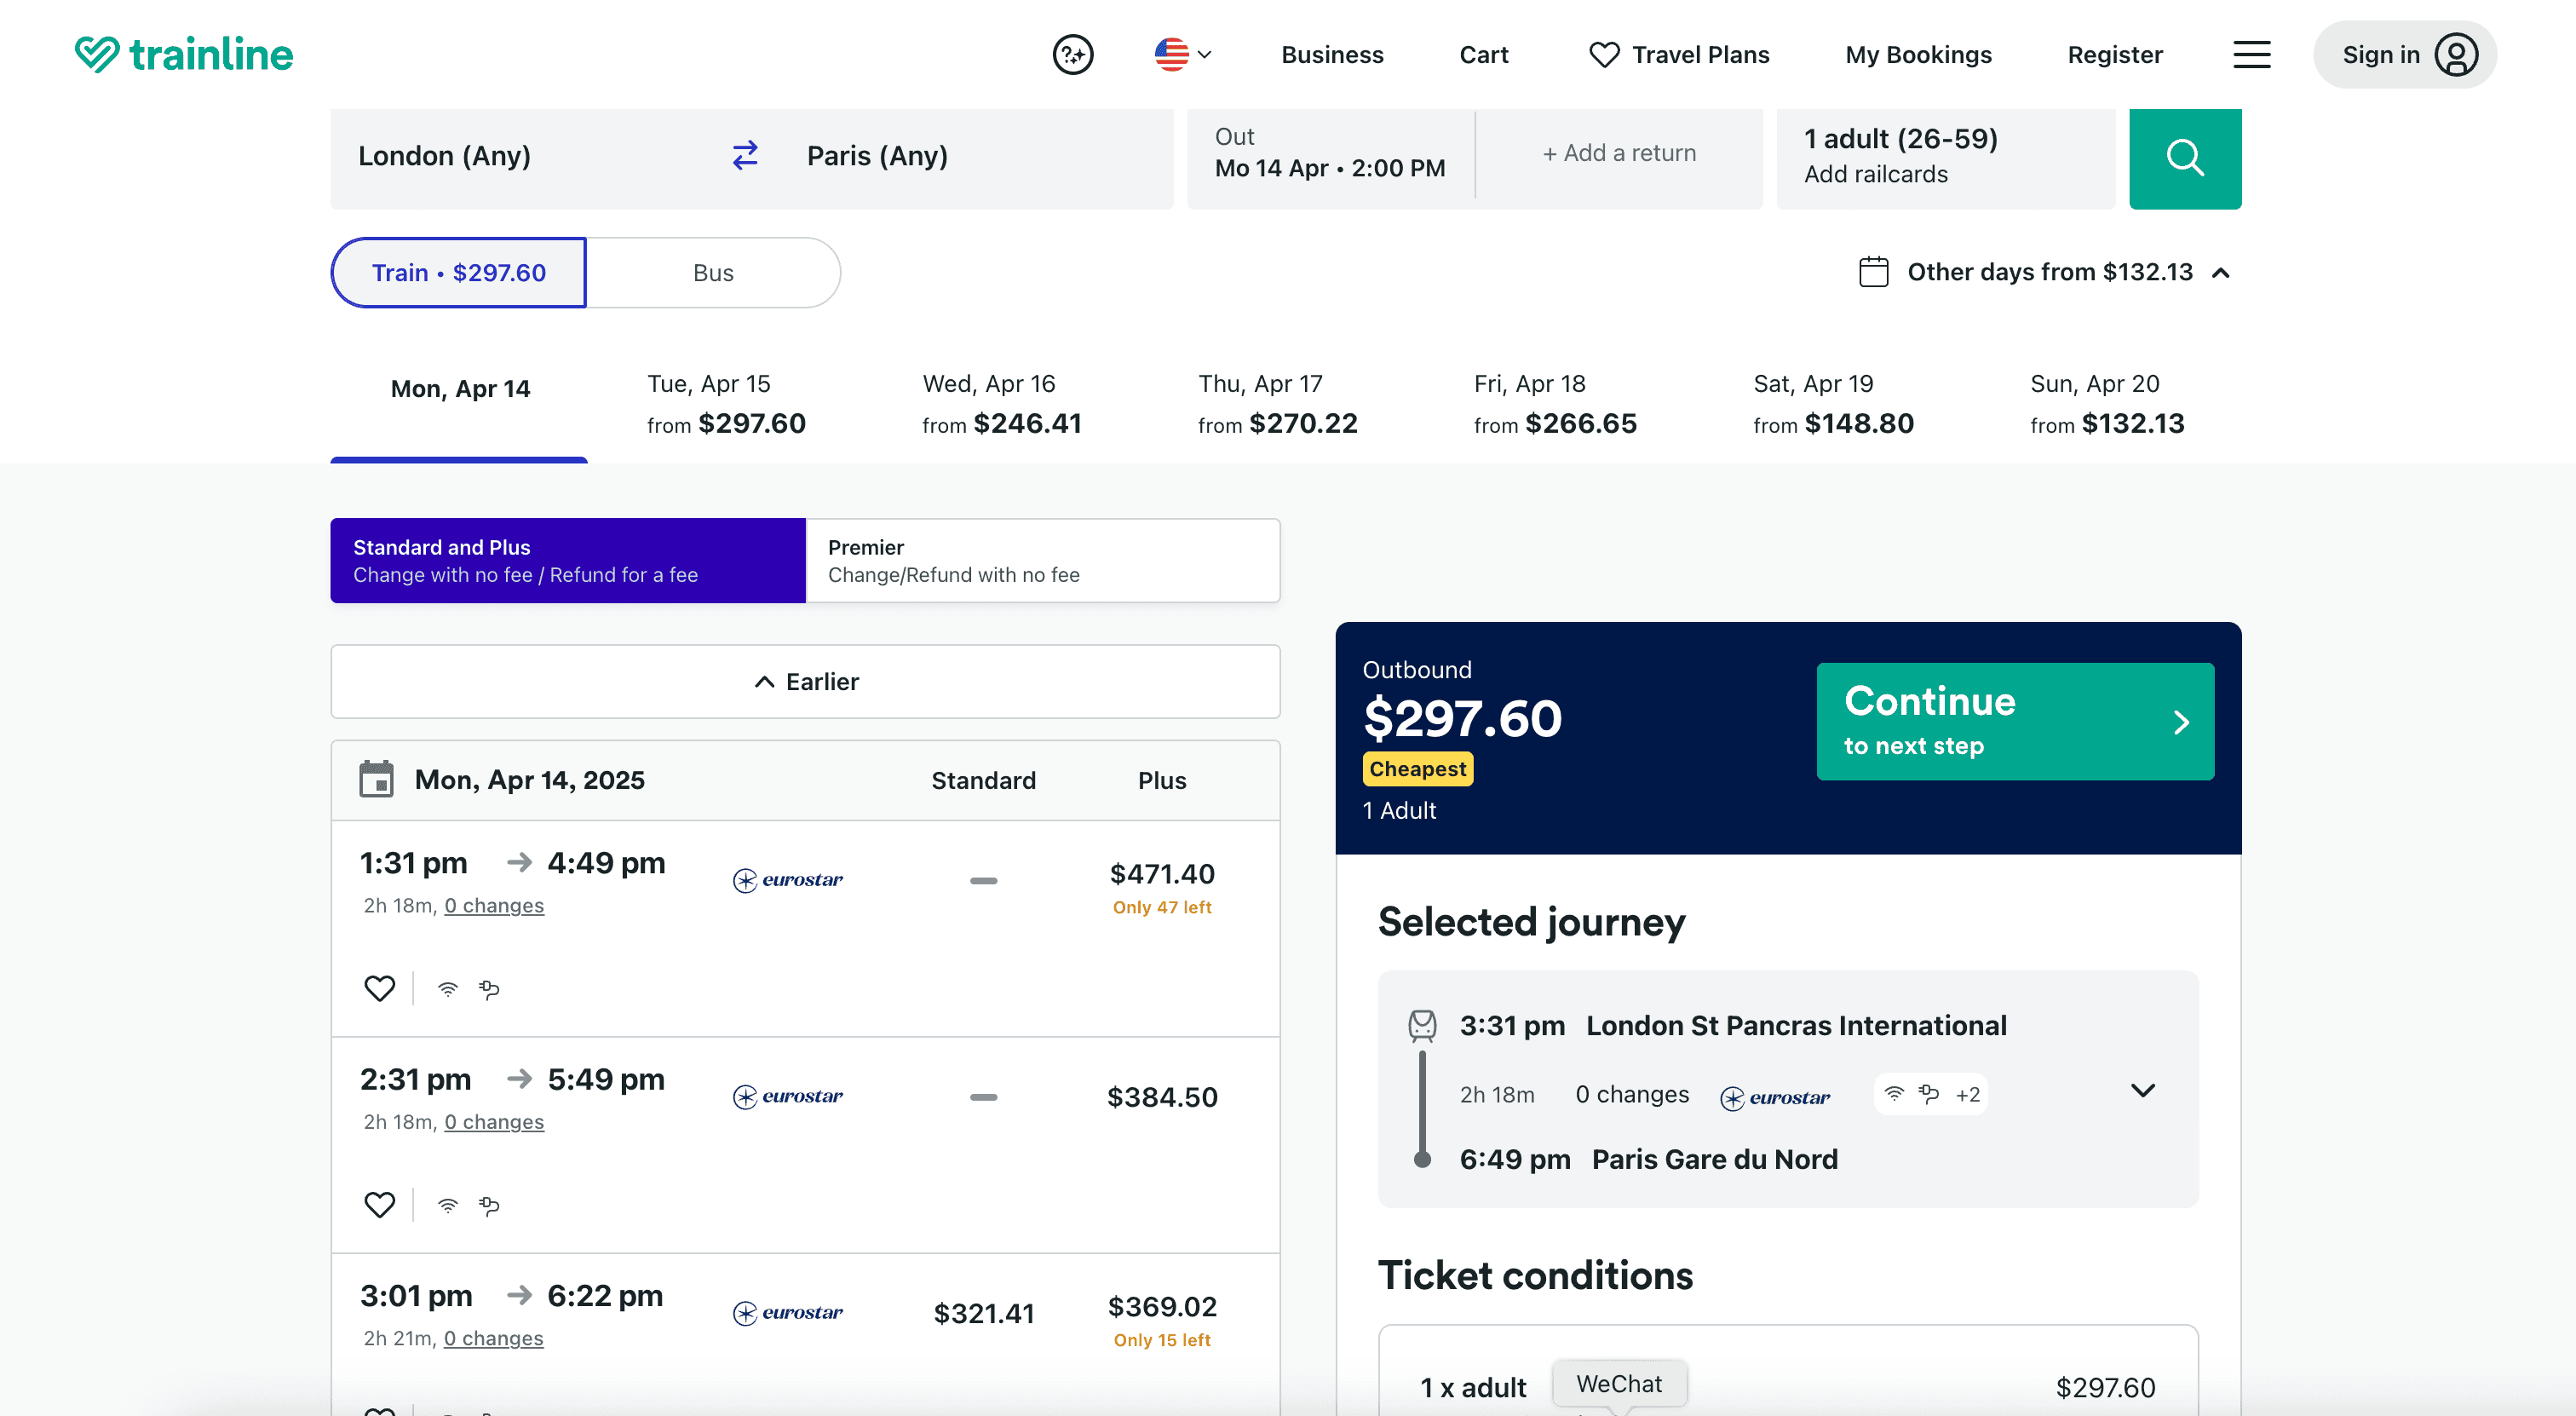This screenshot has height=1416, width=2576.
Task: Click the trainline logo
Action: (184, 54)
